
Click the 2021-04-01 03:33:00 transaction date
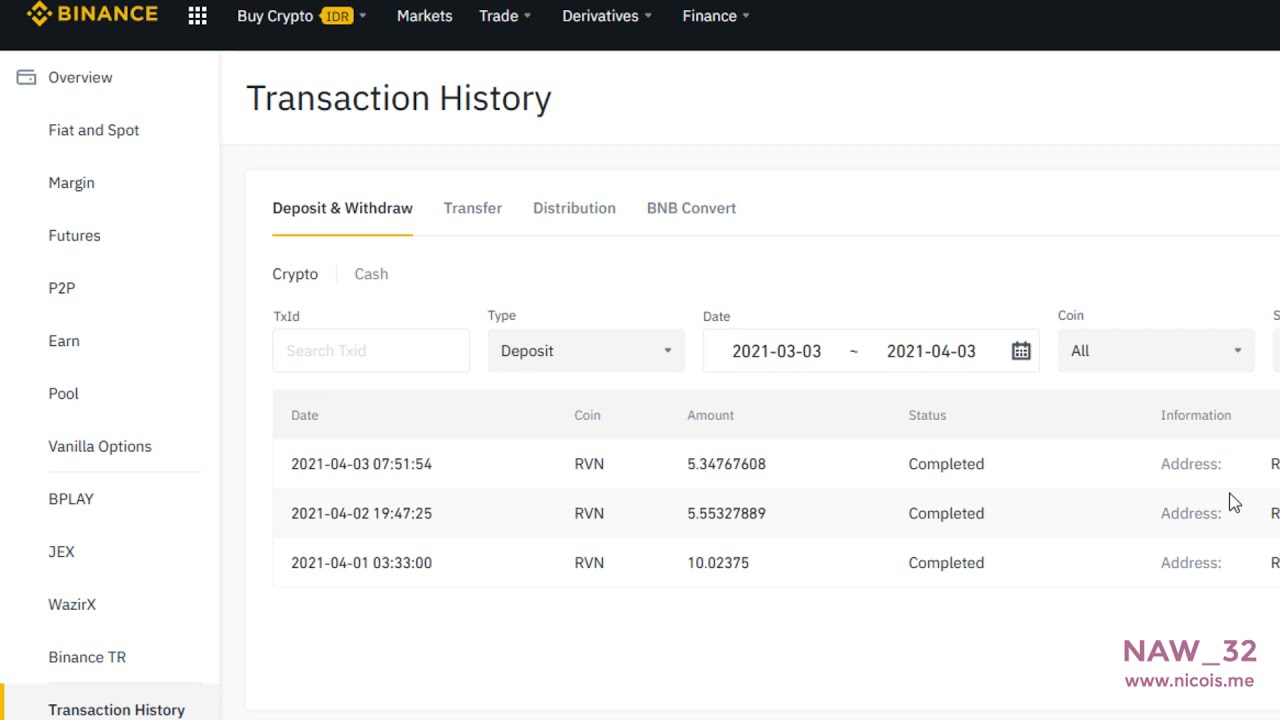pos(361,563)
